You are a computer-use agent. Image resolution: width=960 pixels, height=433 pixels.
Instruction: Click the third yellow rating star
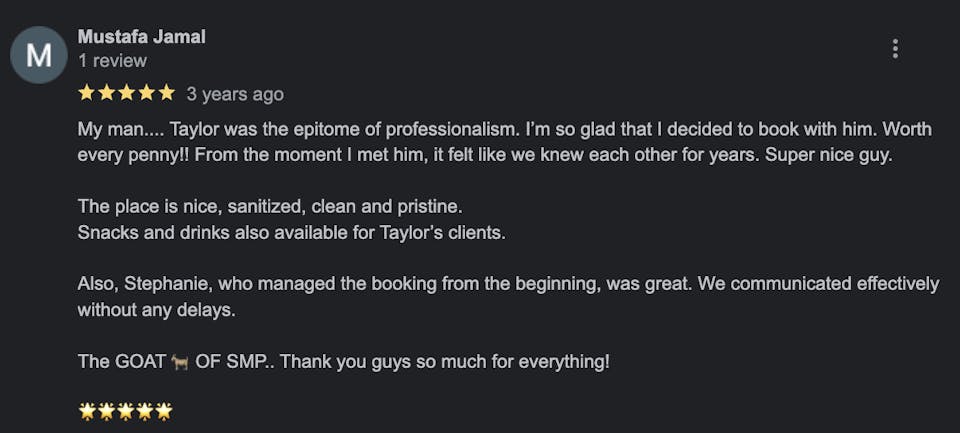[126, 93]
